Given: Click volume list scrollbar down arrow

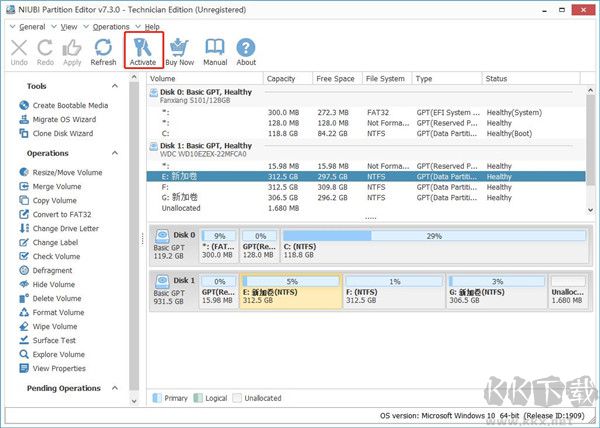Looking at the screenshot, I should pos(590,210).
